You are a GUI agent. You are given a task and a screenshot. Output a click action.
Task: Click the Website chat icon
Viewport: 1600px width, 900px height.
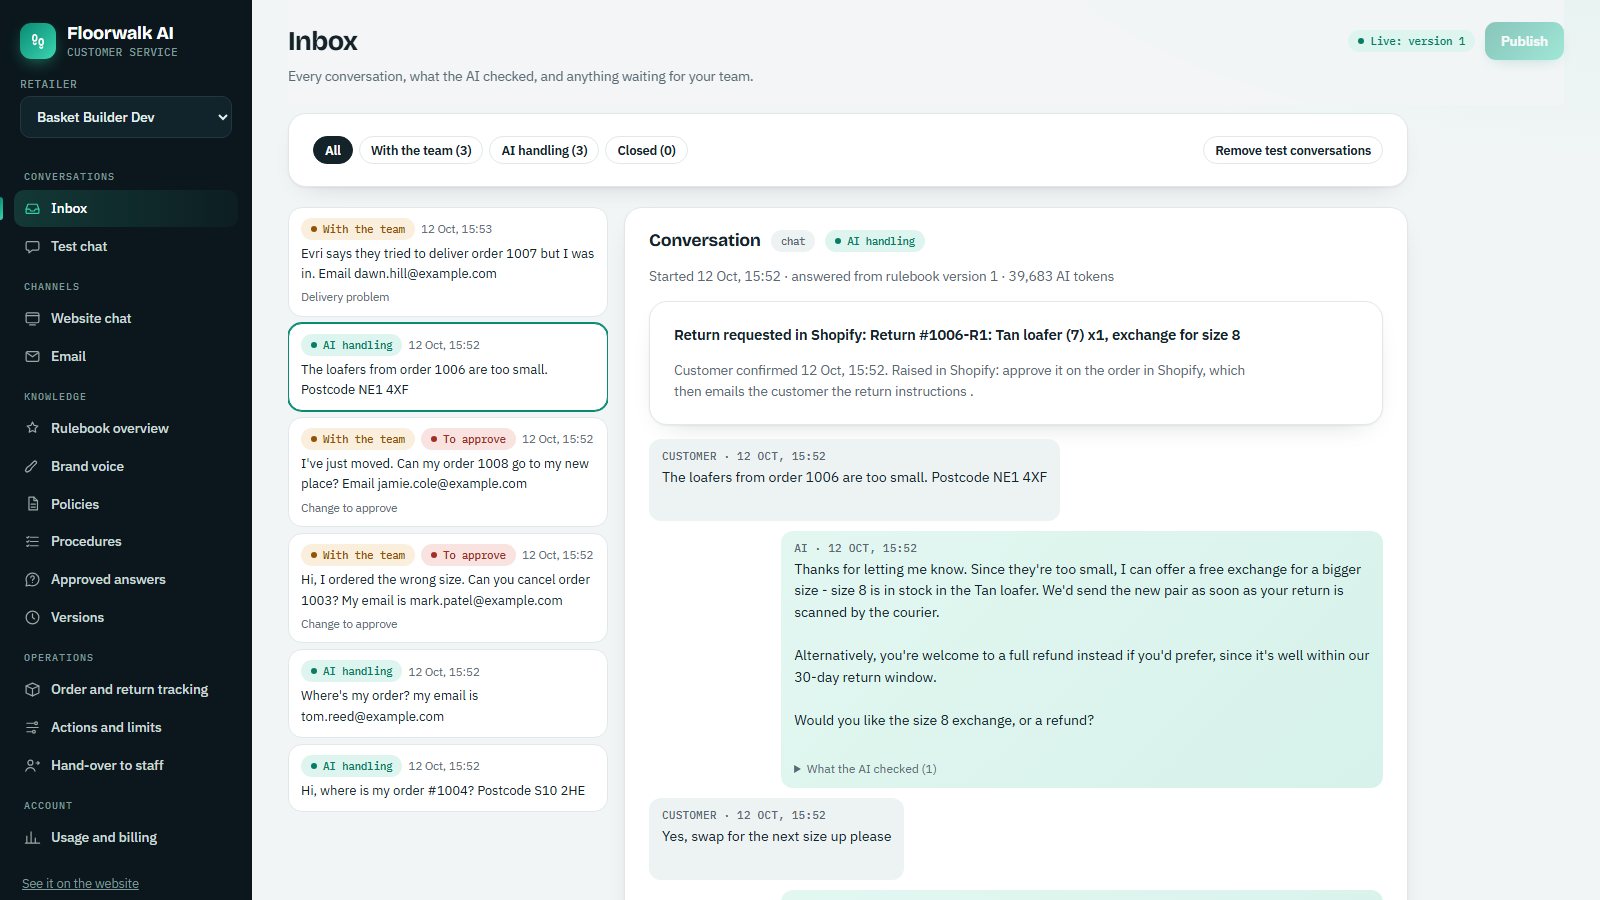[32, 318]
